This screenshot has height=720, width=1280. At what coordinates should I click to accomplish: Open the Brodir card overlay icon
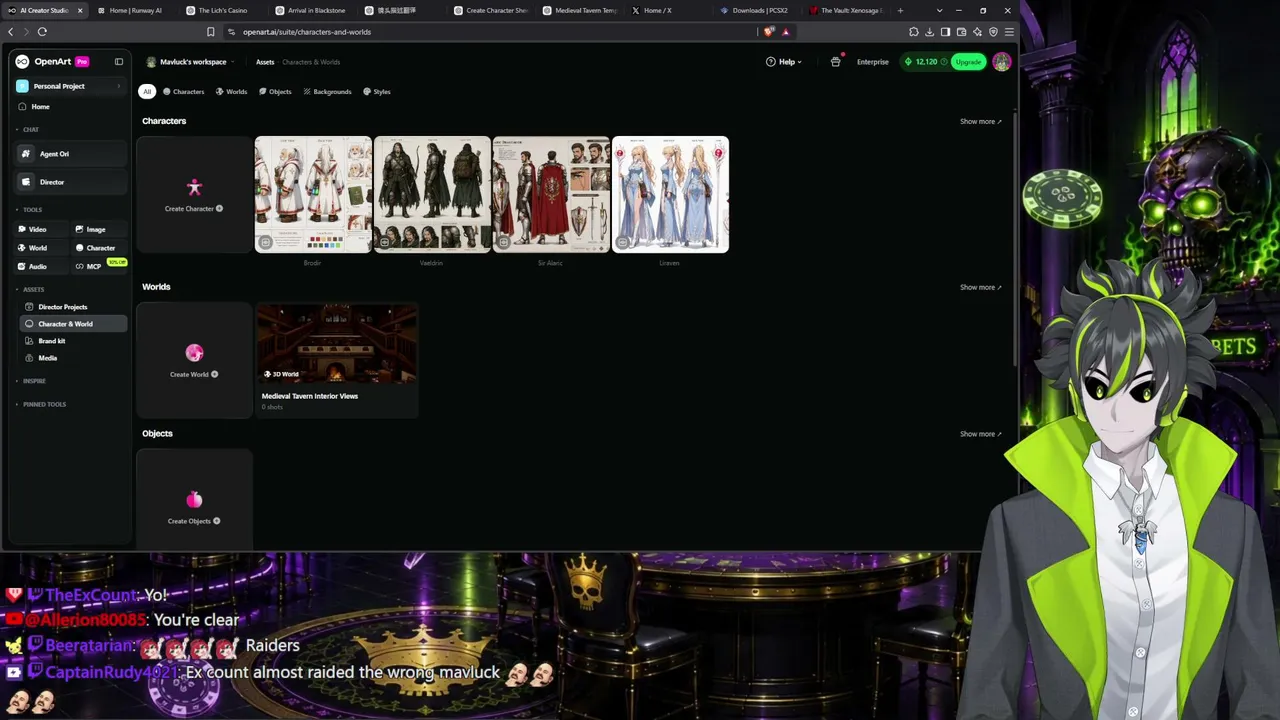(265, 242)
